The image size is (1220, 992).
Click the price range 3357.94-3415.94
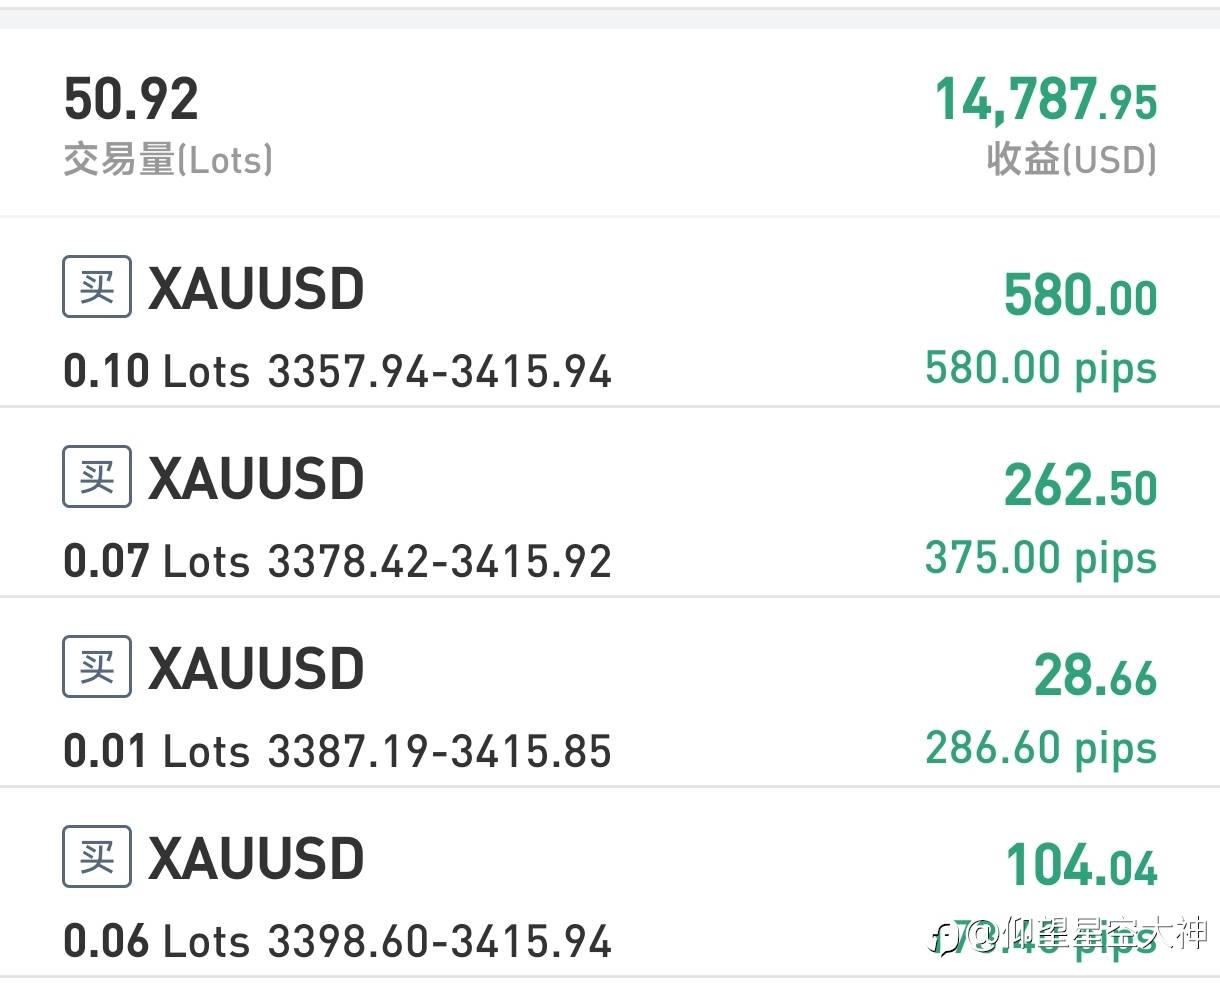pyautogui.click(x=440, y=372)
